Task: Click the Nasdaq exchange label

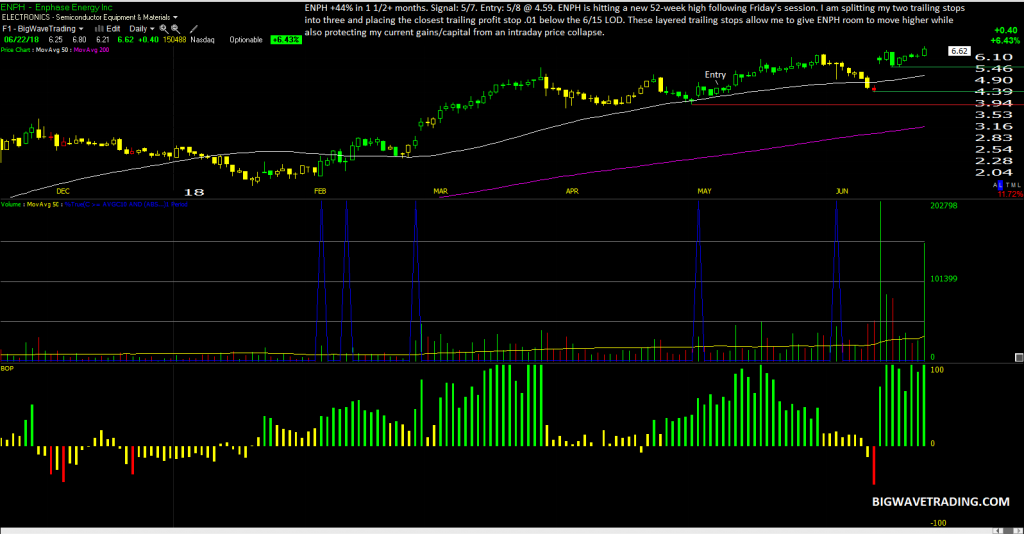Action: coord(202,40)
